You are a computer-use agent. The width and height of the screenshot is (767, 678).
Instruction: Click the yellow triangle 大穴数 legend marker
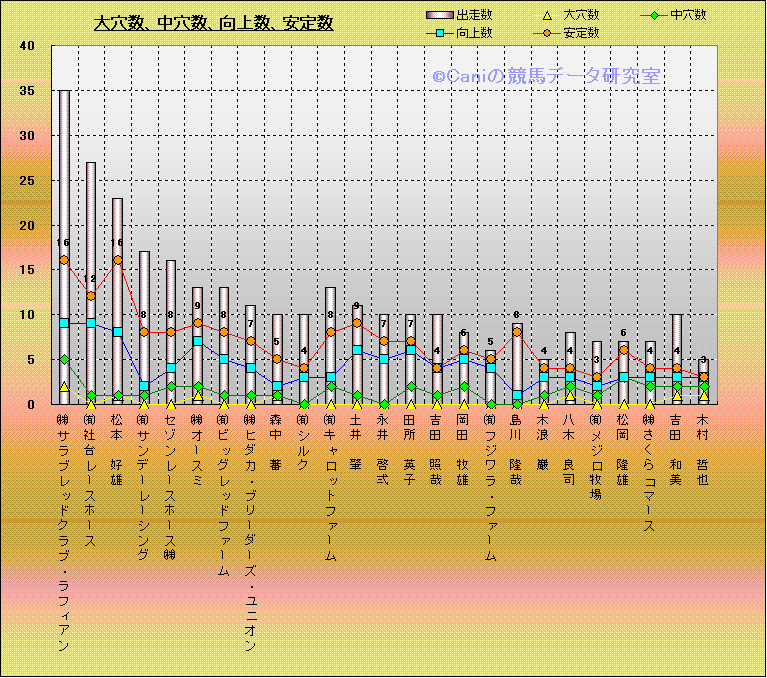pos(548,15)
